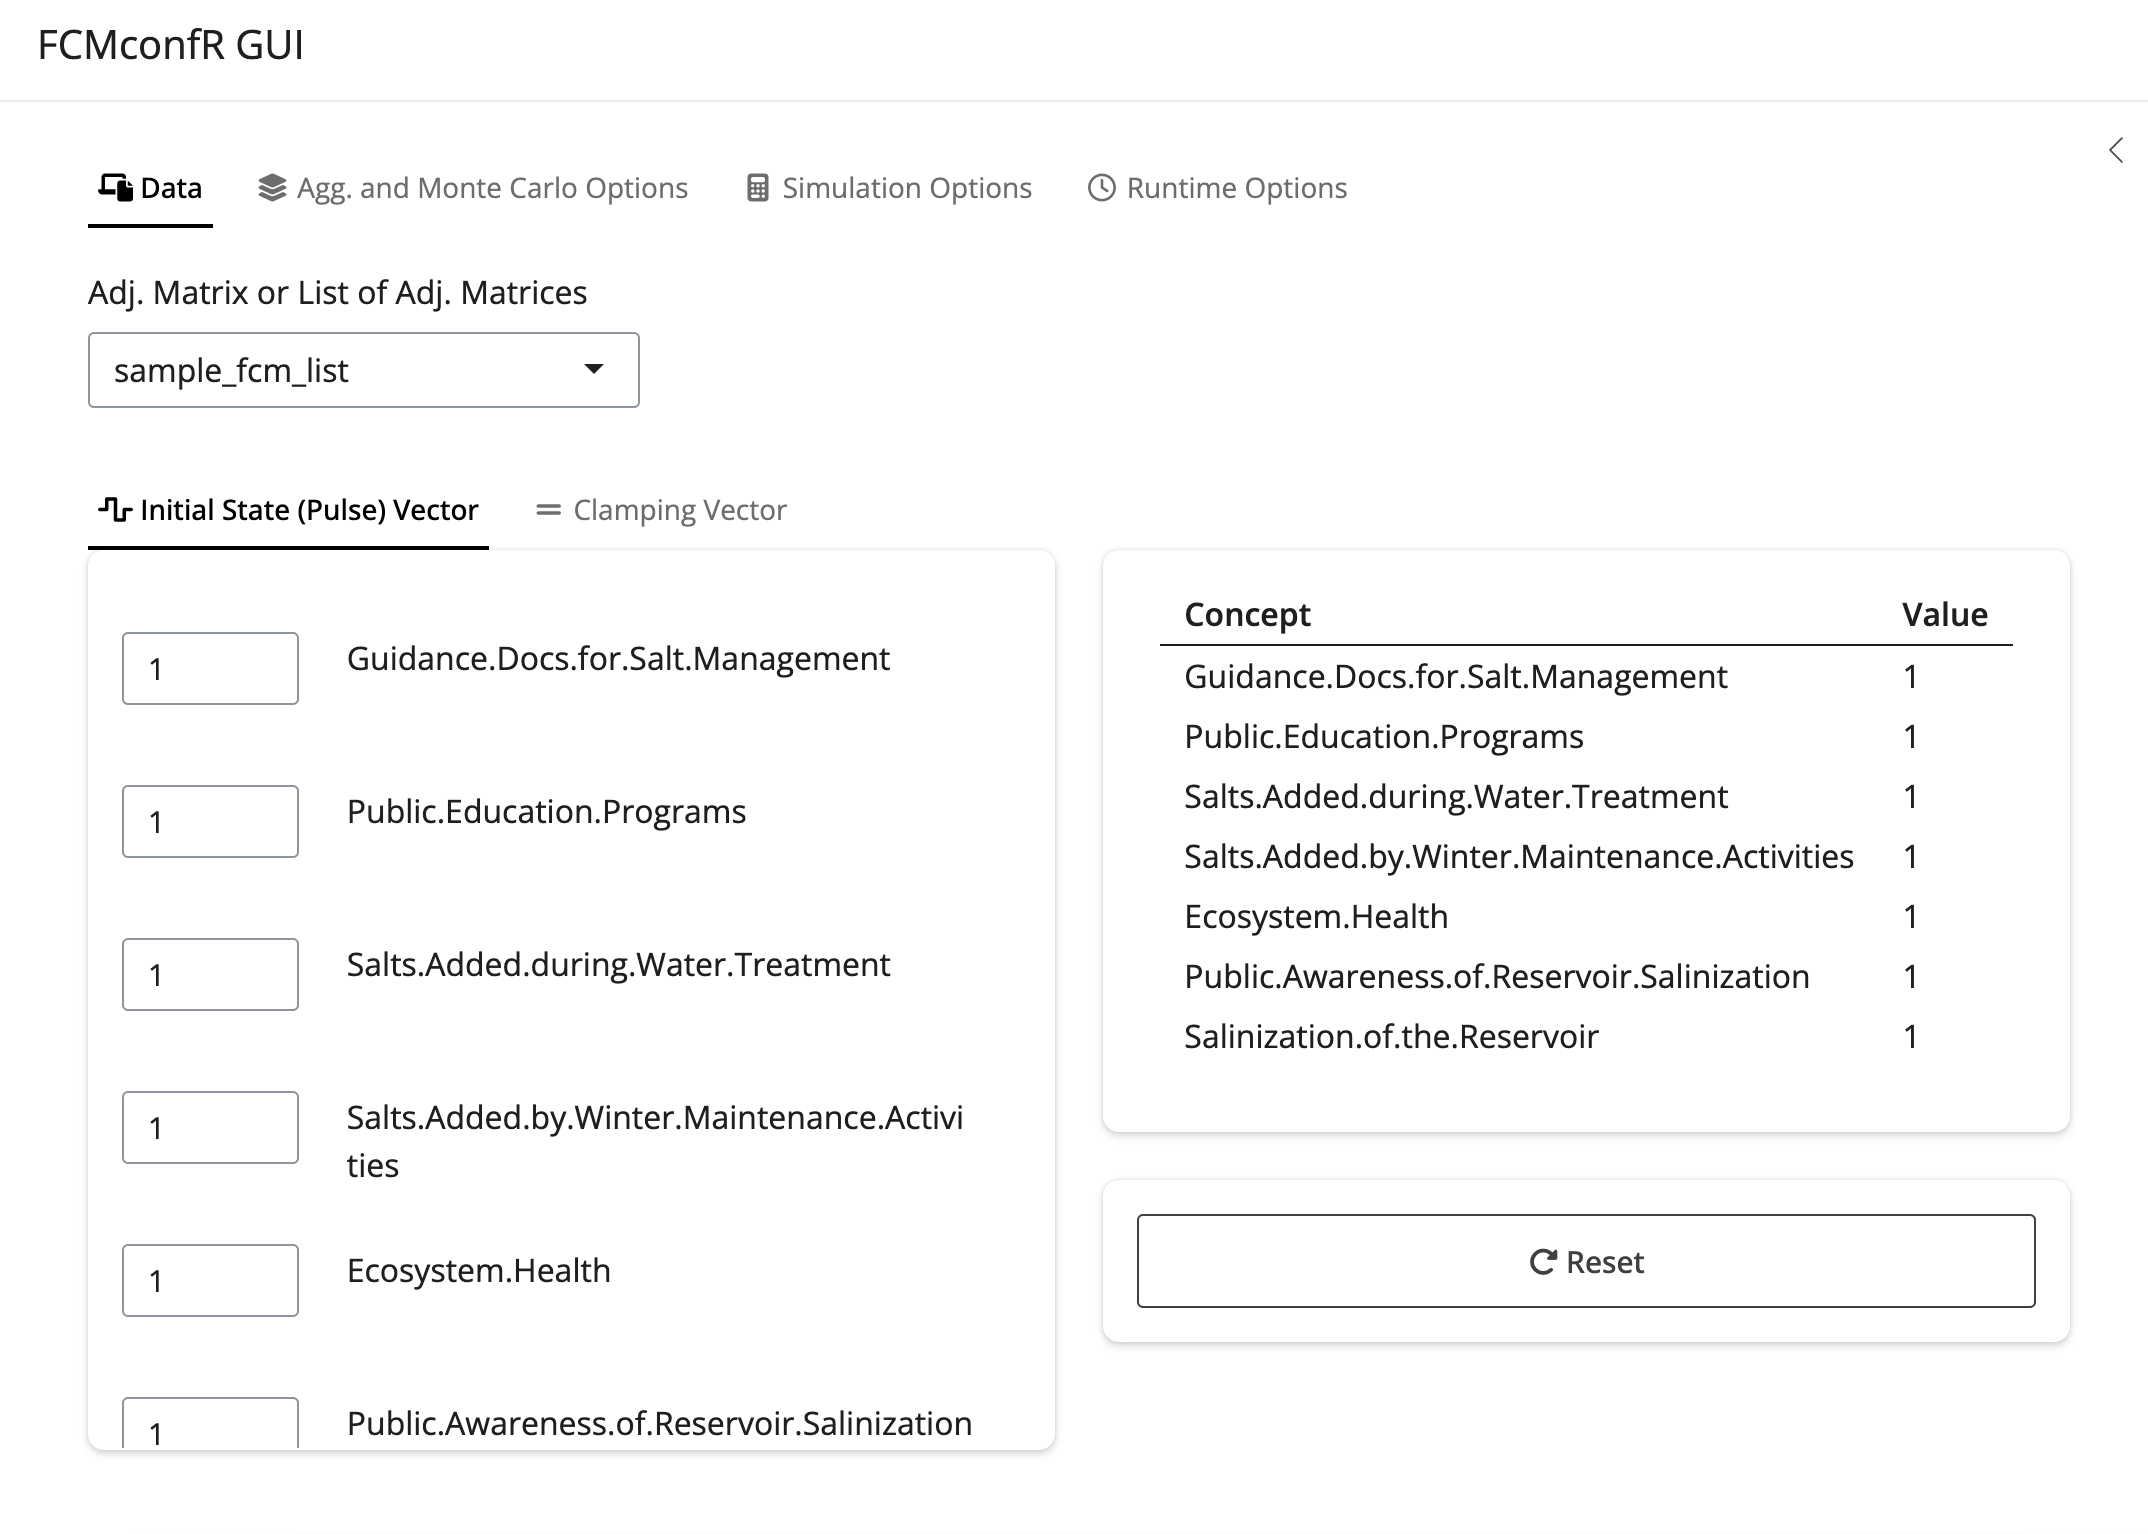The height and width of the screenshot is (1534, 2148).
Task: Click the Value column header
Action: click(1944, 614)
